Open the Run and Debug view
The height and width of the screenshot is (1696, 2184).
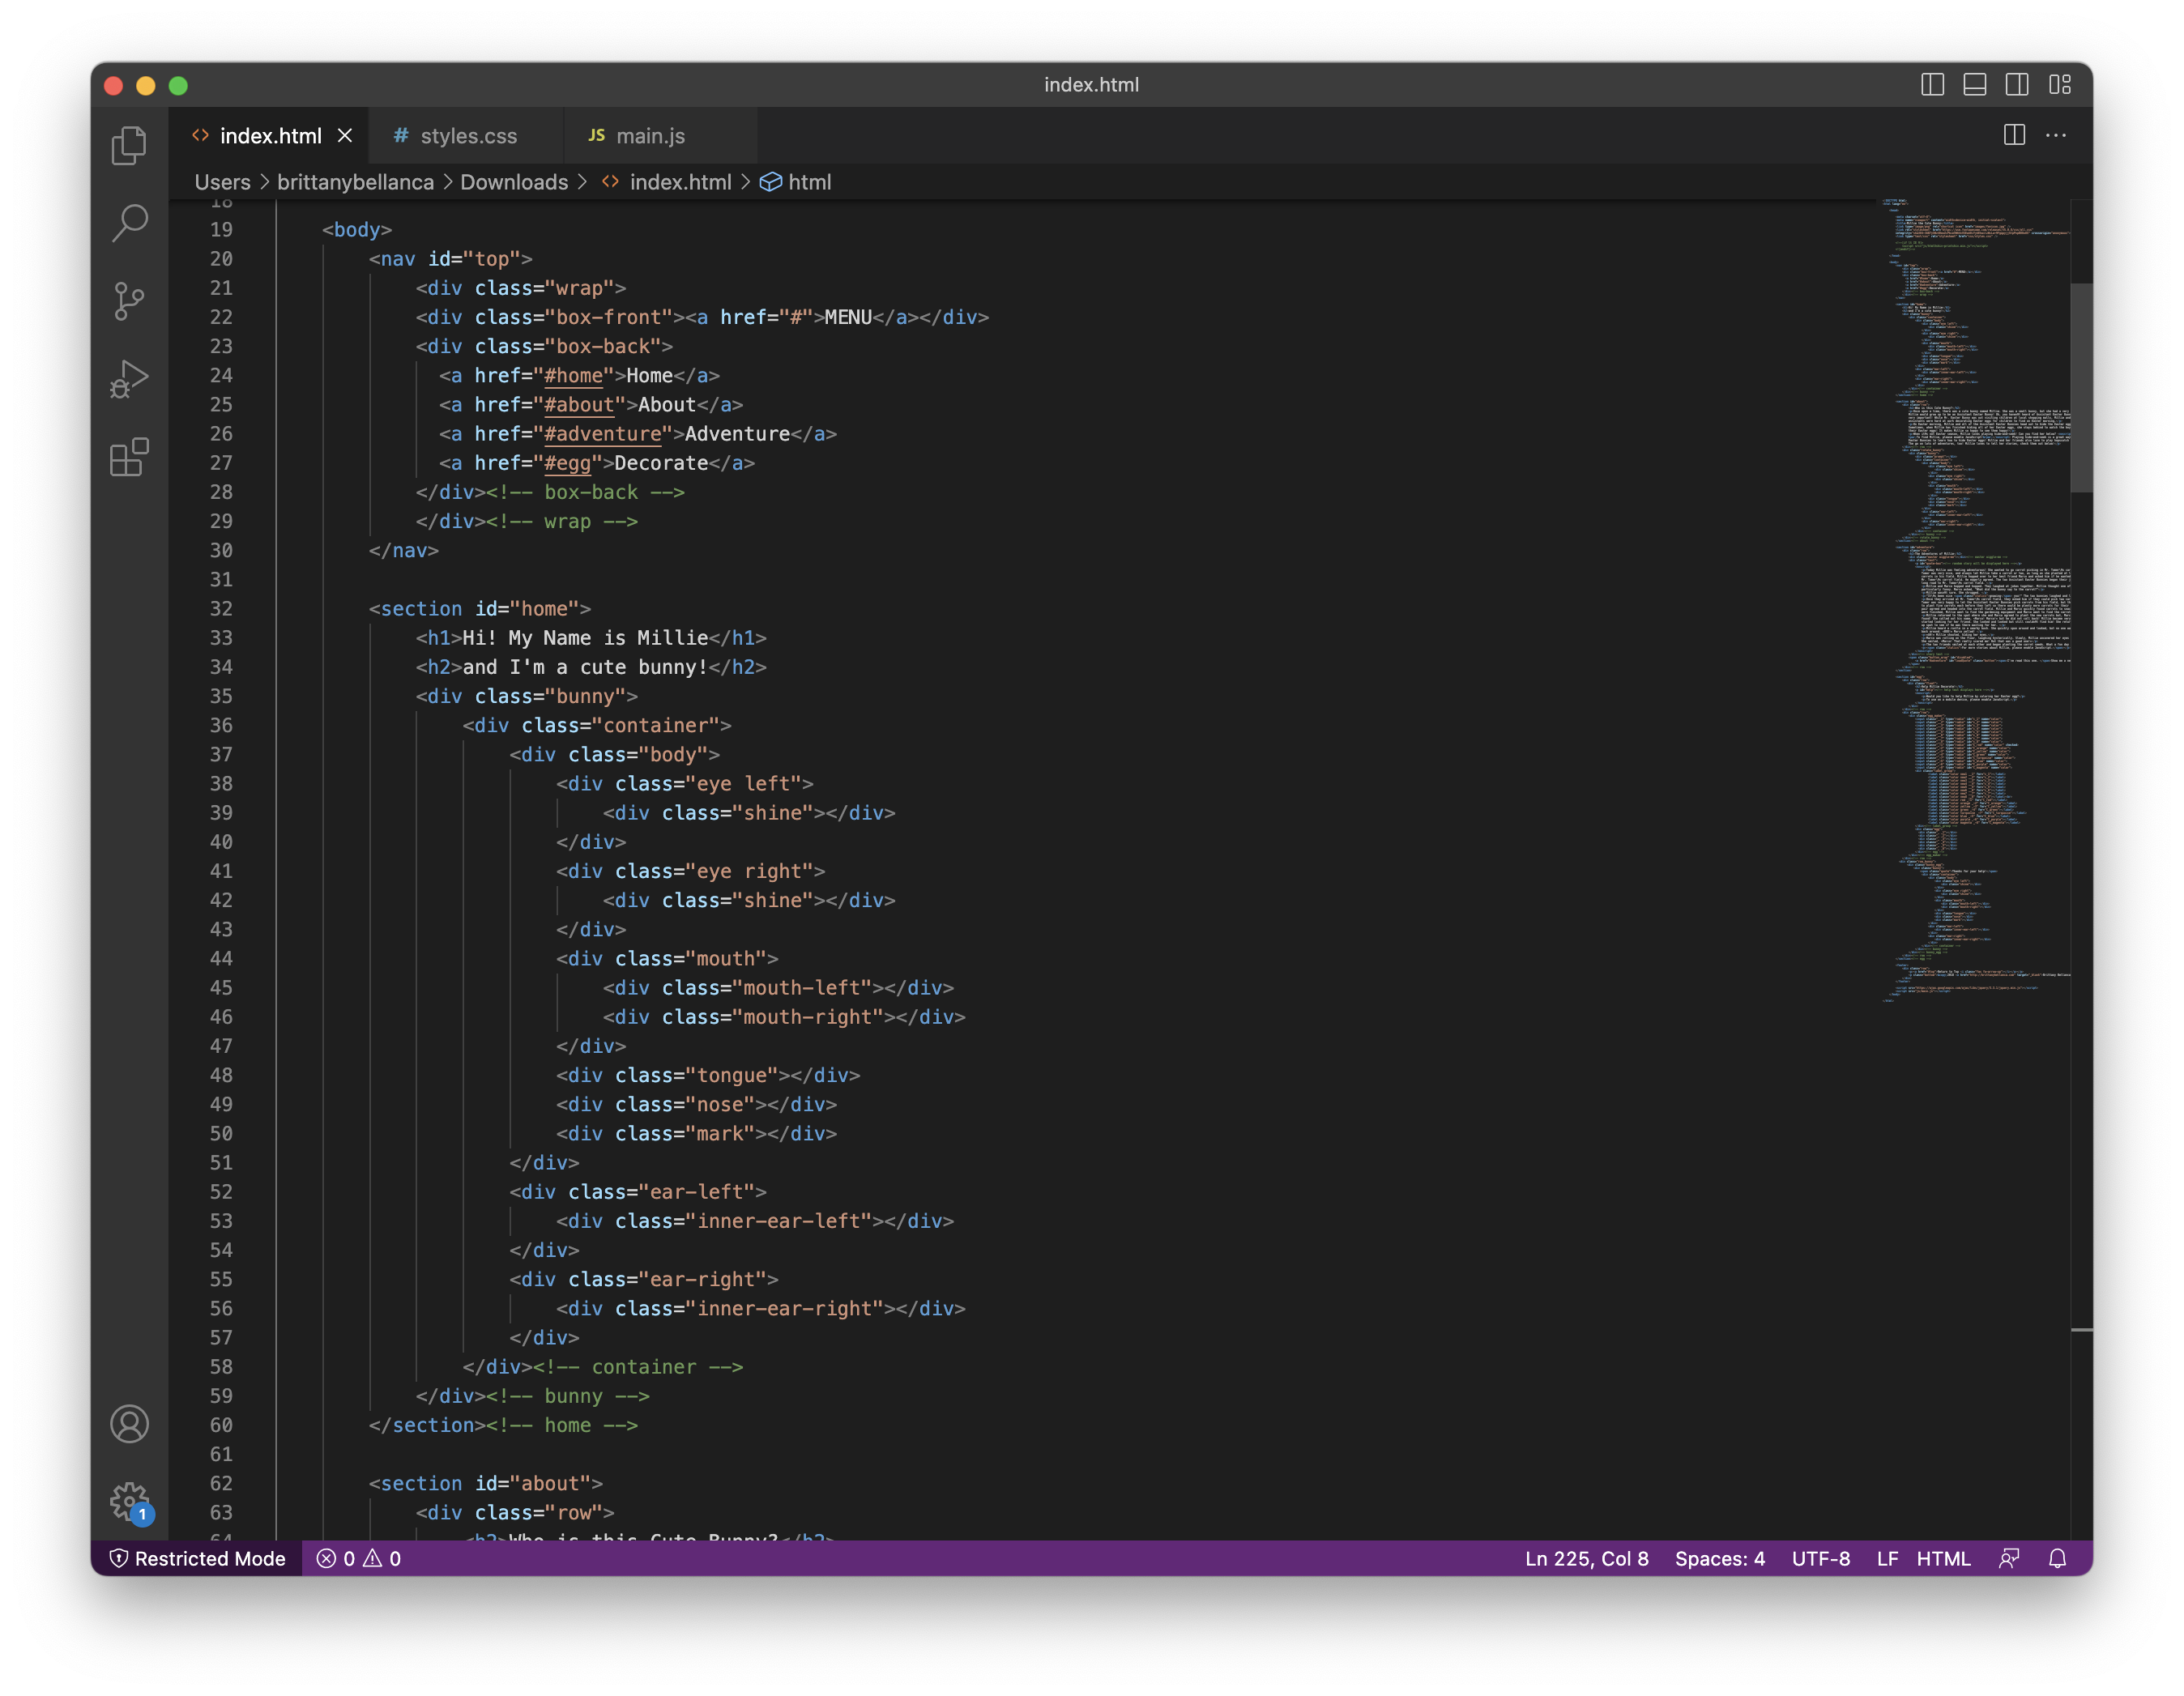(x=129, y=379)
